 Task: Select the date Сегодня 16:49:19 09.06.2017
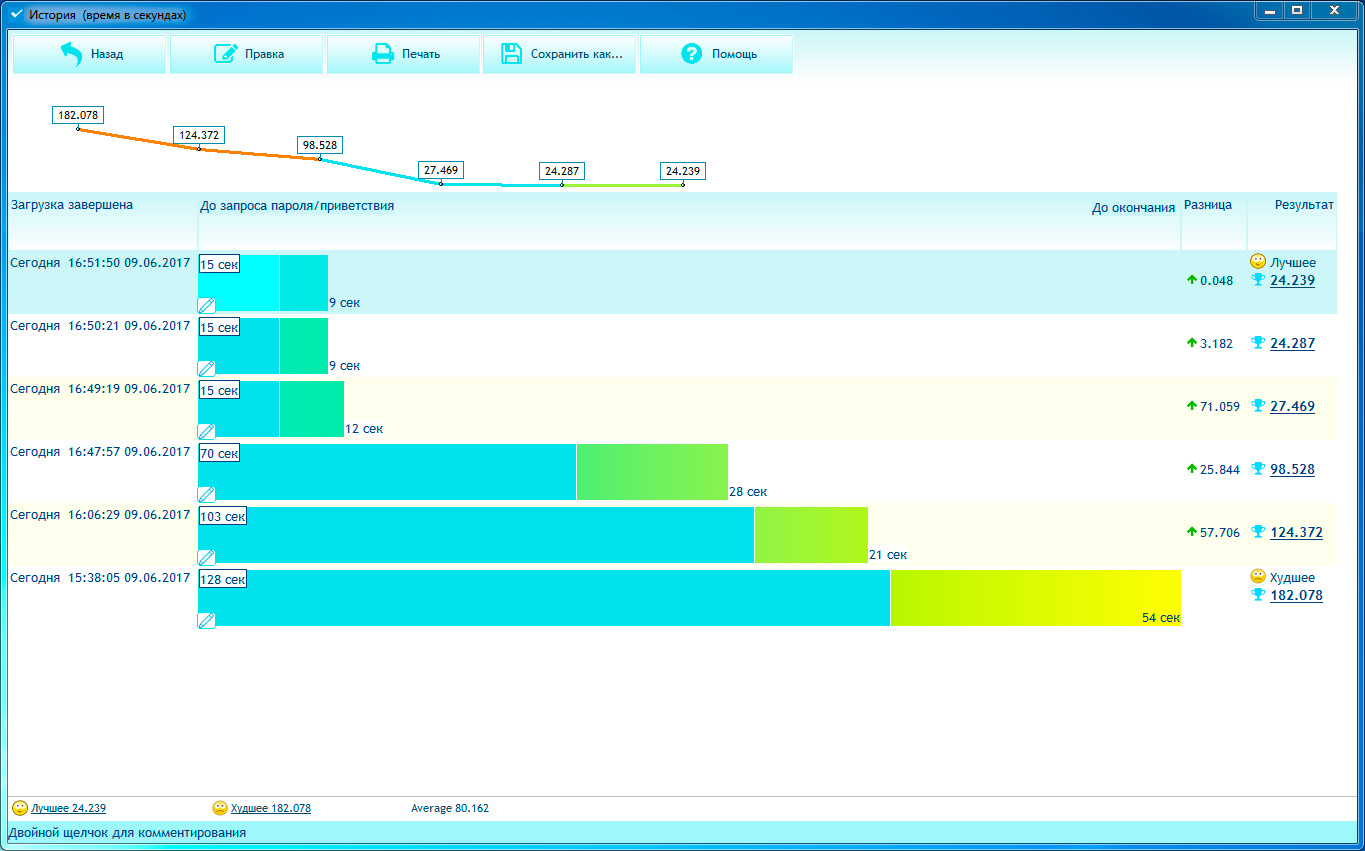(x=100, y=389)
